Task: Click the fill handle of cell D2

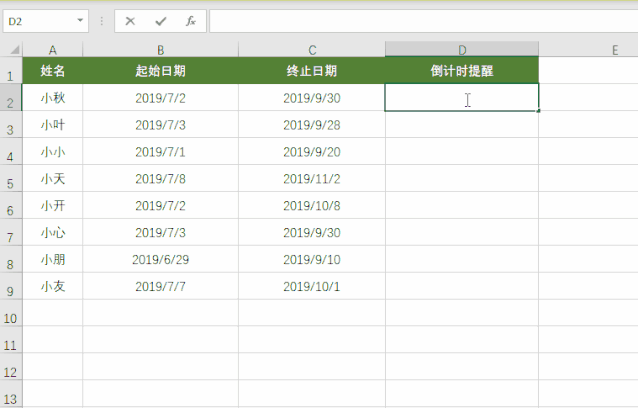Action: click(538, 111)
